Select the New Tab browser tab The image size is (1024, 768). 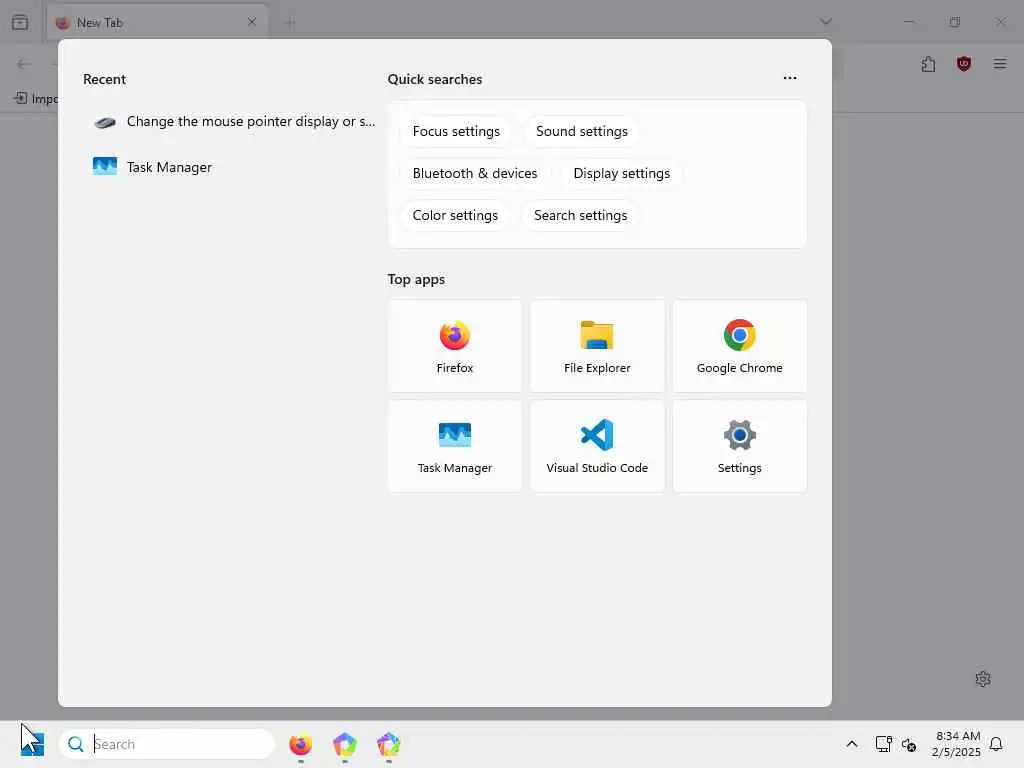[157, 23]
